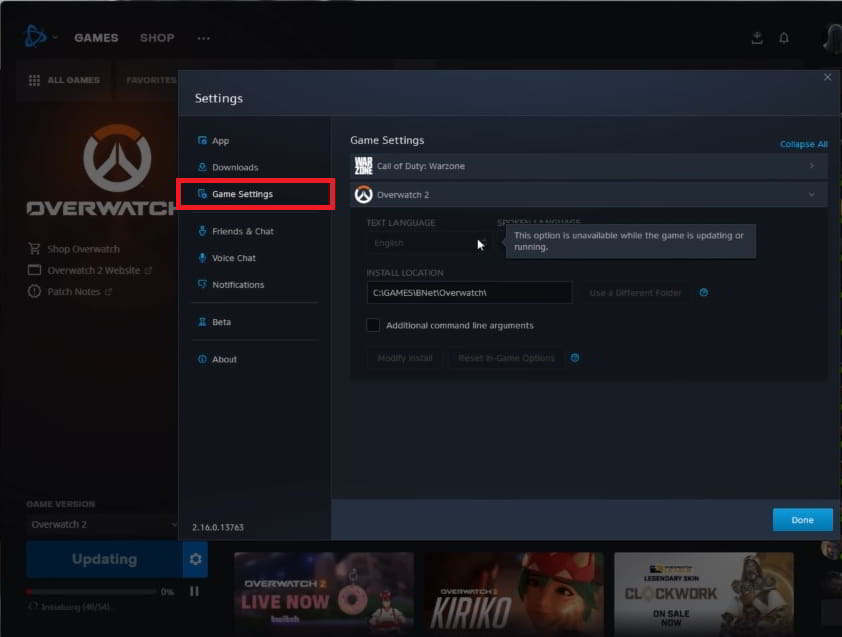Click the Overwatch 2 Website window icon
This screenshot has height=637, width=842.
pyautogui.click(x=34, y=270)
